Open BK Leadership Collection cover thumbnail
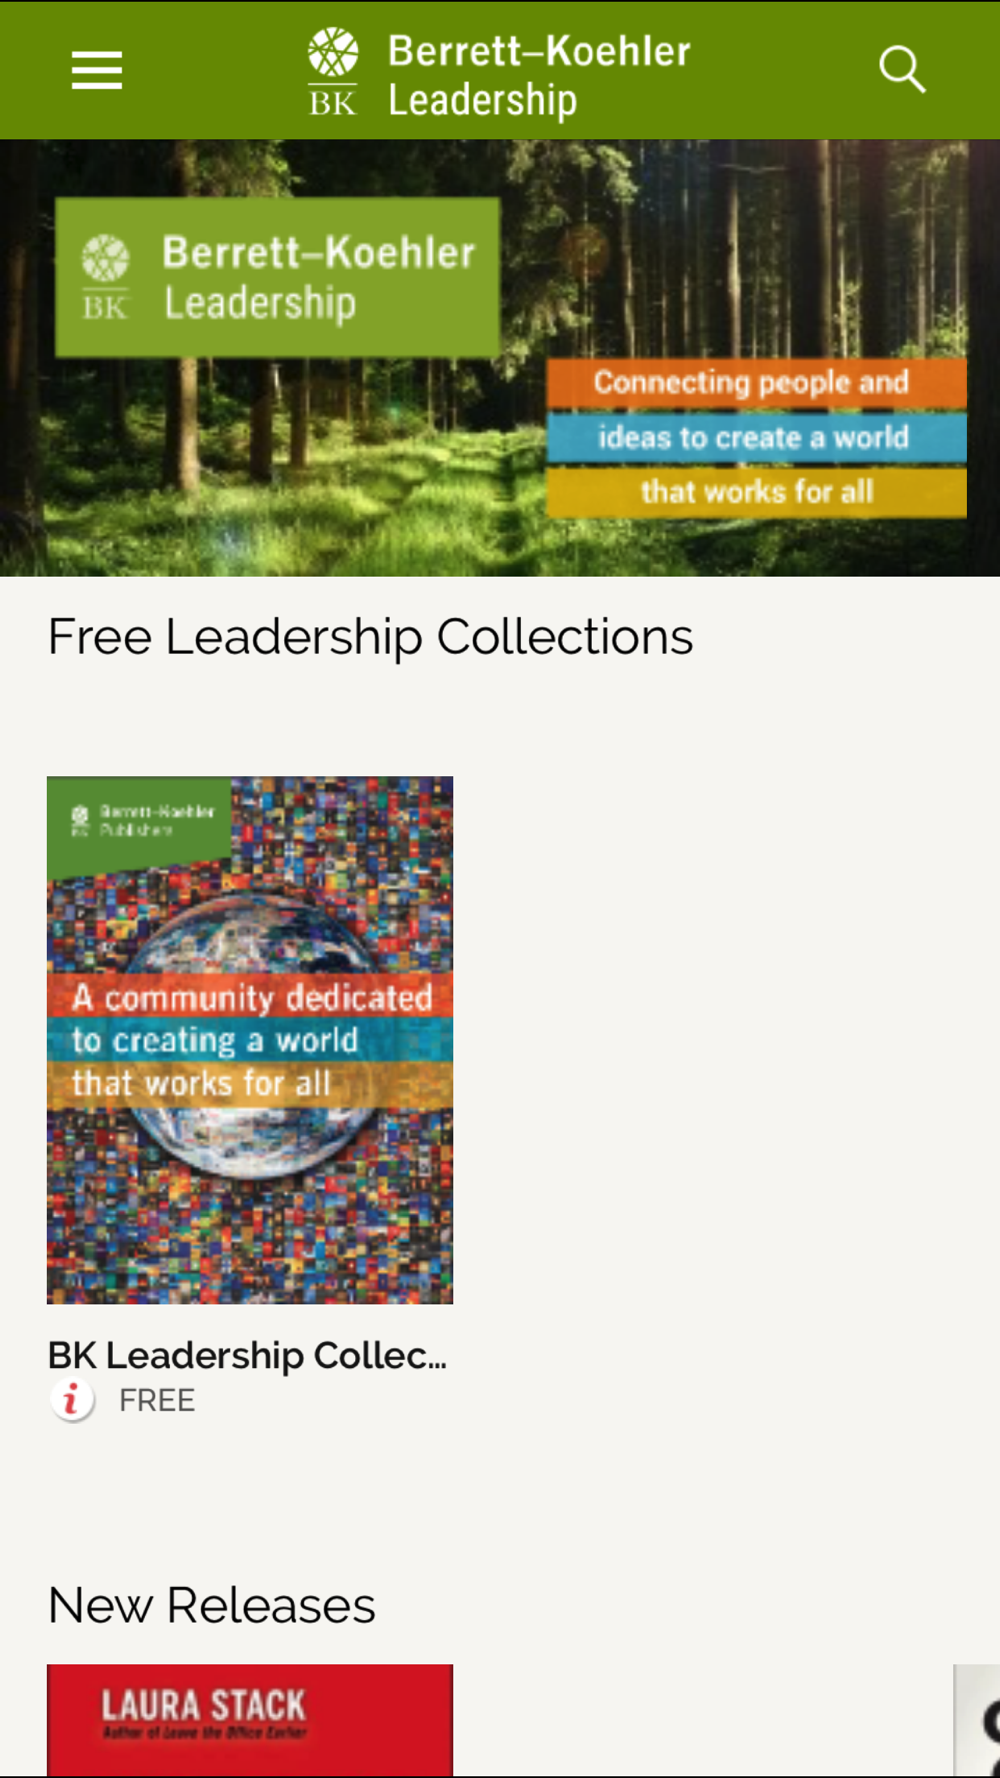Viewport: 1000px width, 1778px height. (x=250, y=1040)
